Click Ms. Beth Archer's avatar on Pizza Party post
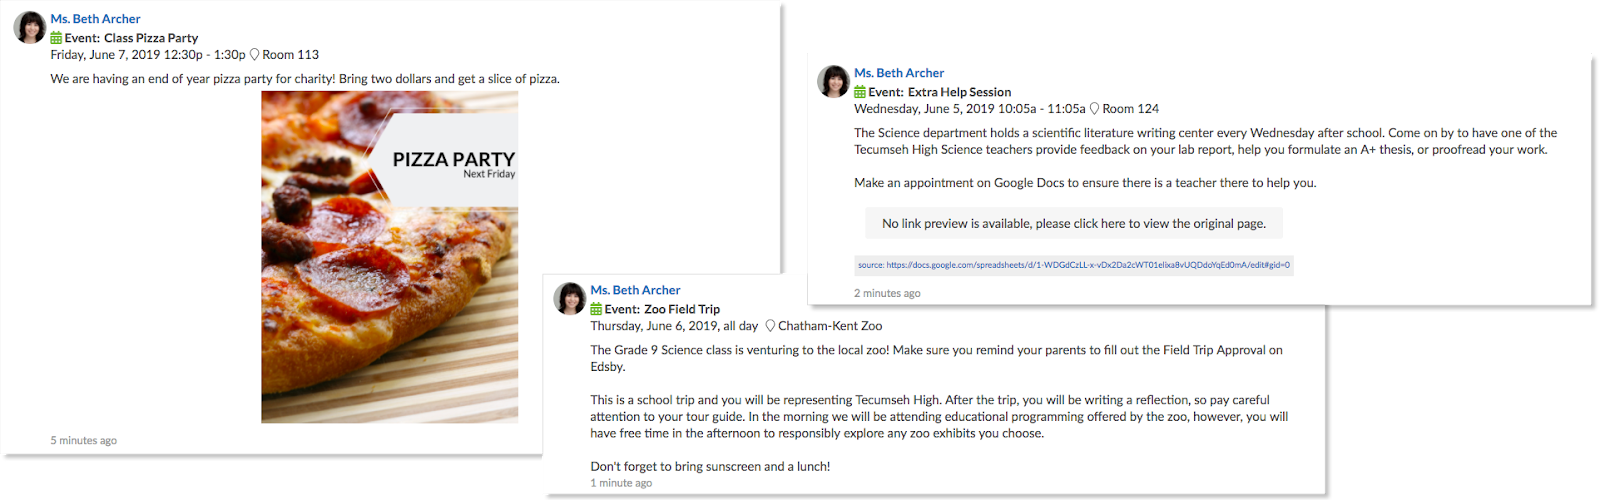This screenshot has height=500, width=1600. 30,28
